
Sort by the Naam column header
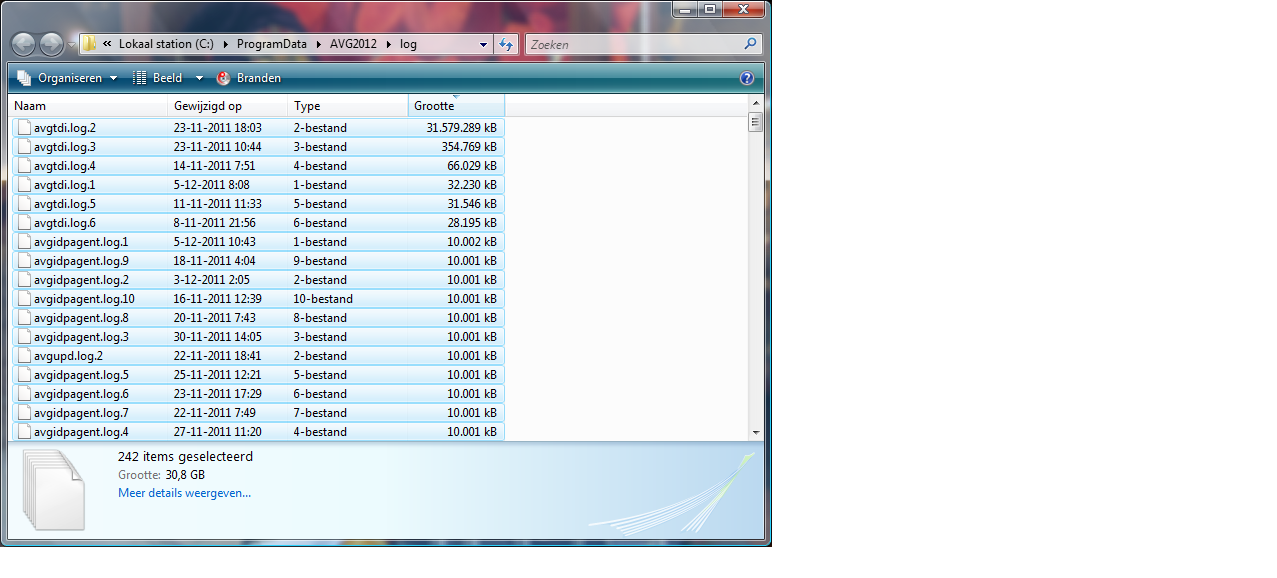[88, 106]
